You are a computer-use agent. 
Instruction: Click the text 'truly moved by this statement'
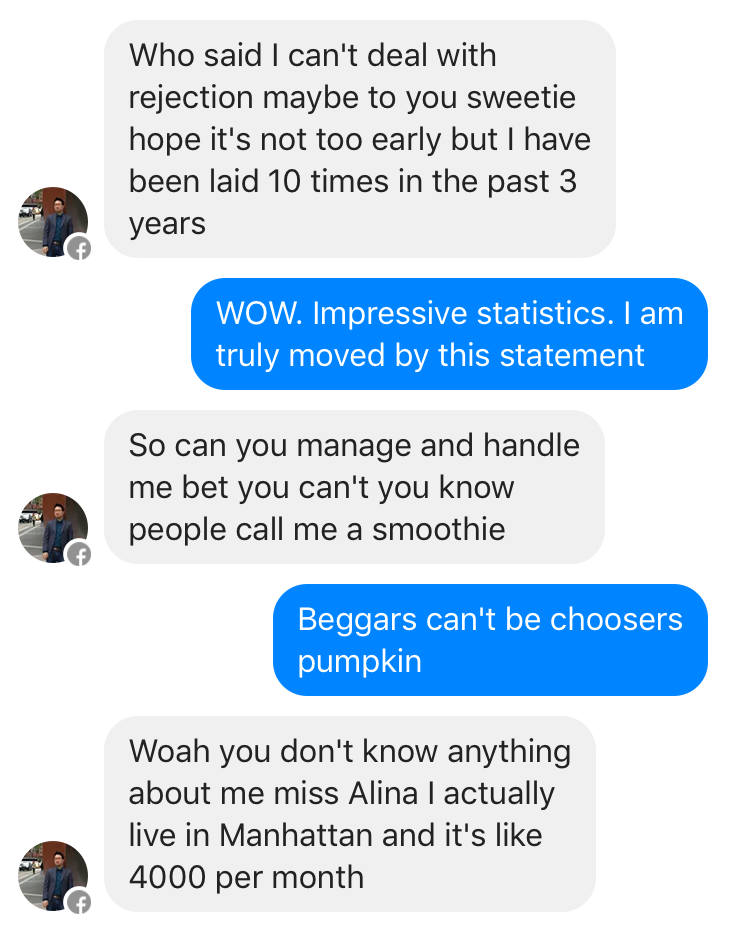430,356
